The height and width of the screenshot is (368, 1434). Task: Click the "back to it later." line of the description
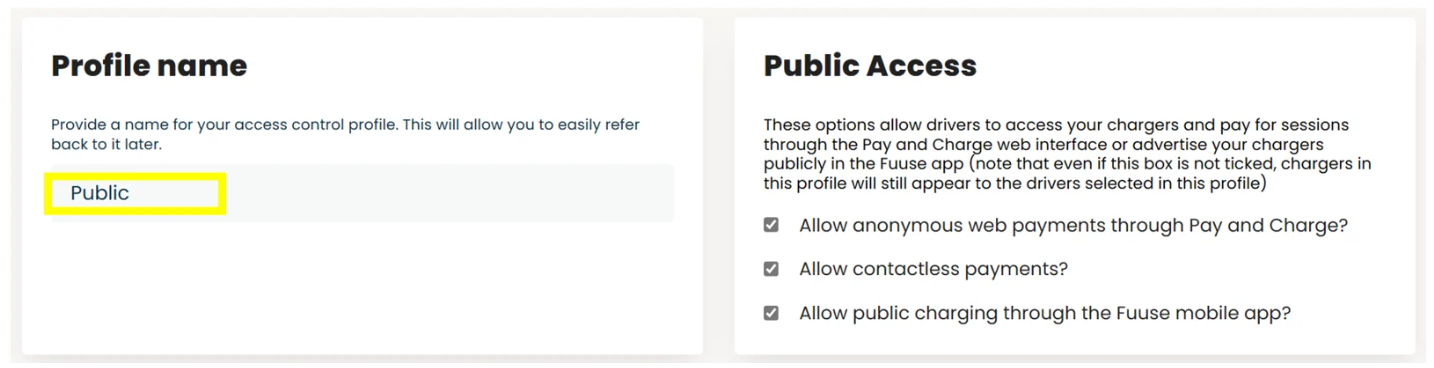point(106,145)
